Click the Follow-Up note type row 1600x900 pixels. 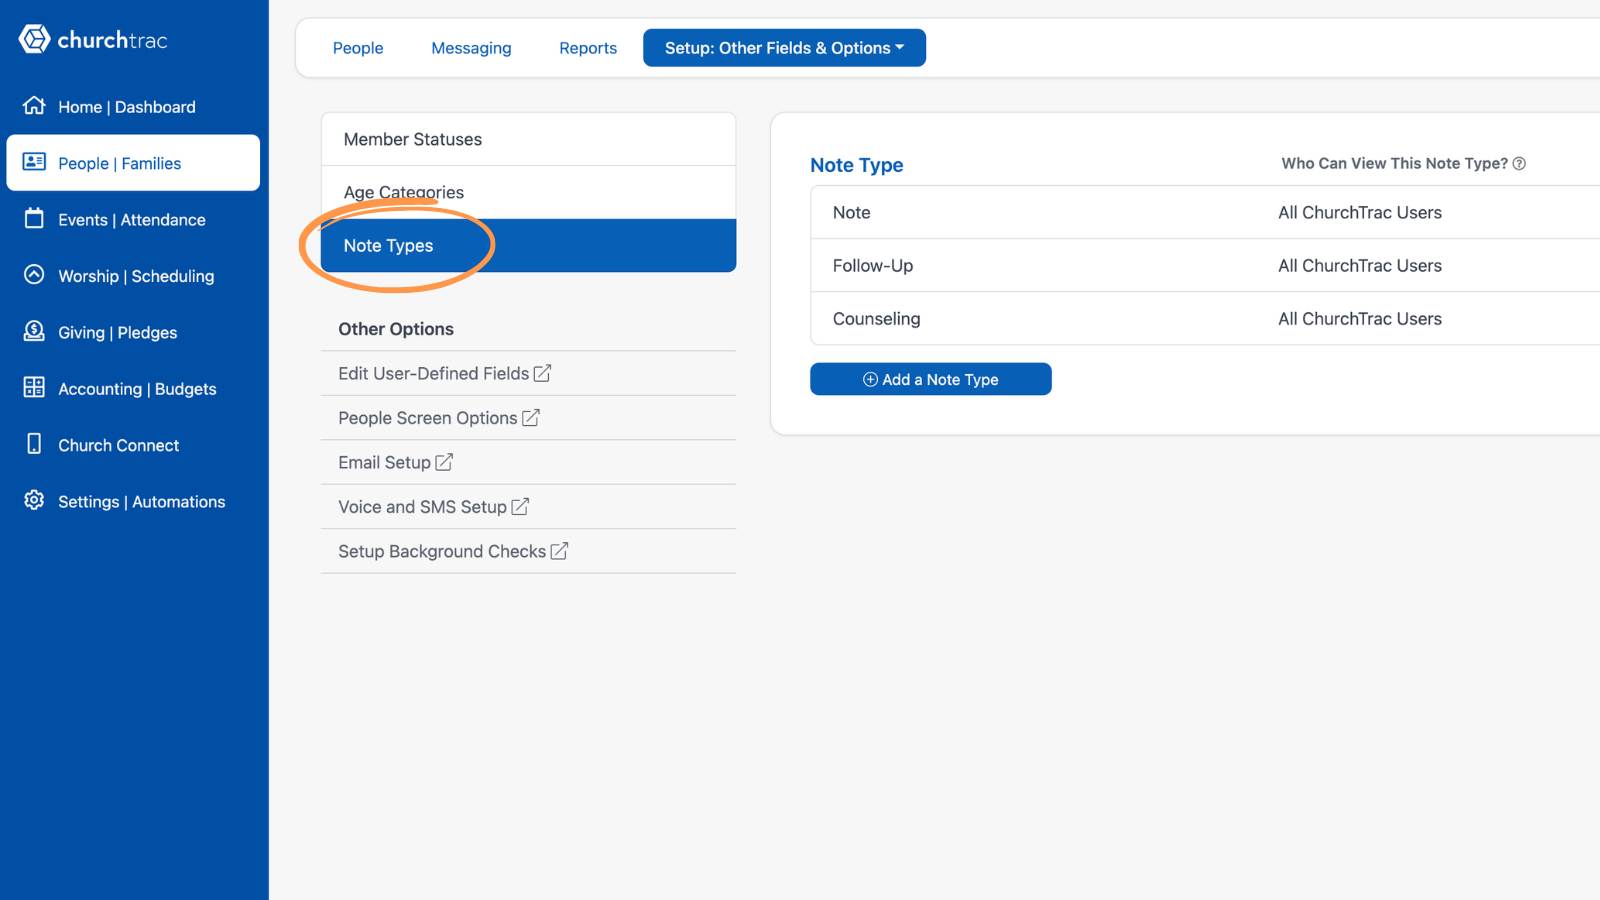[1205, 265]
